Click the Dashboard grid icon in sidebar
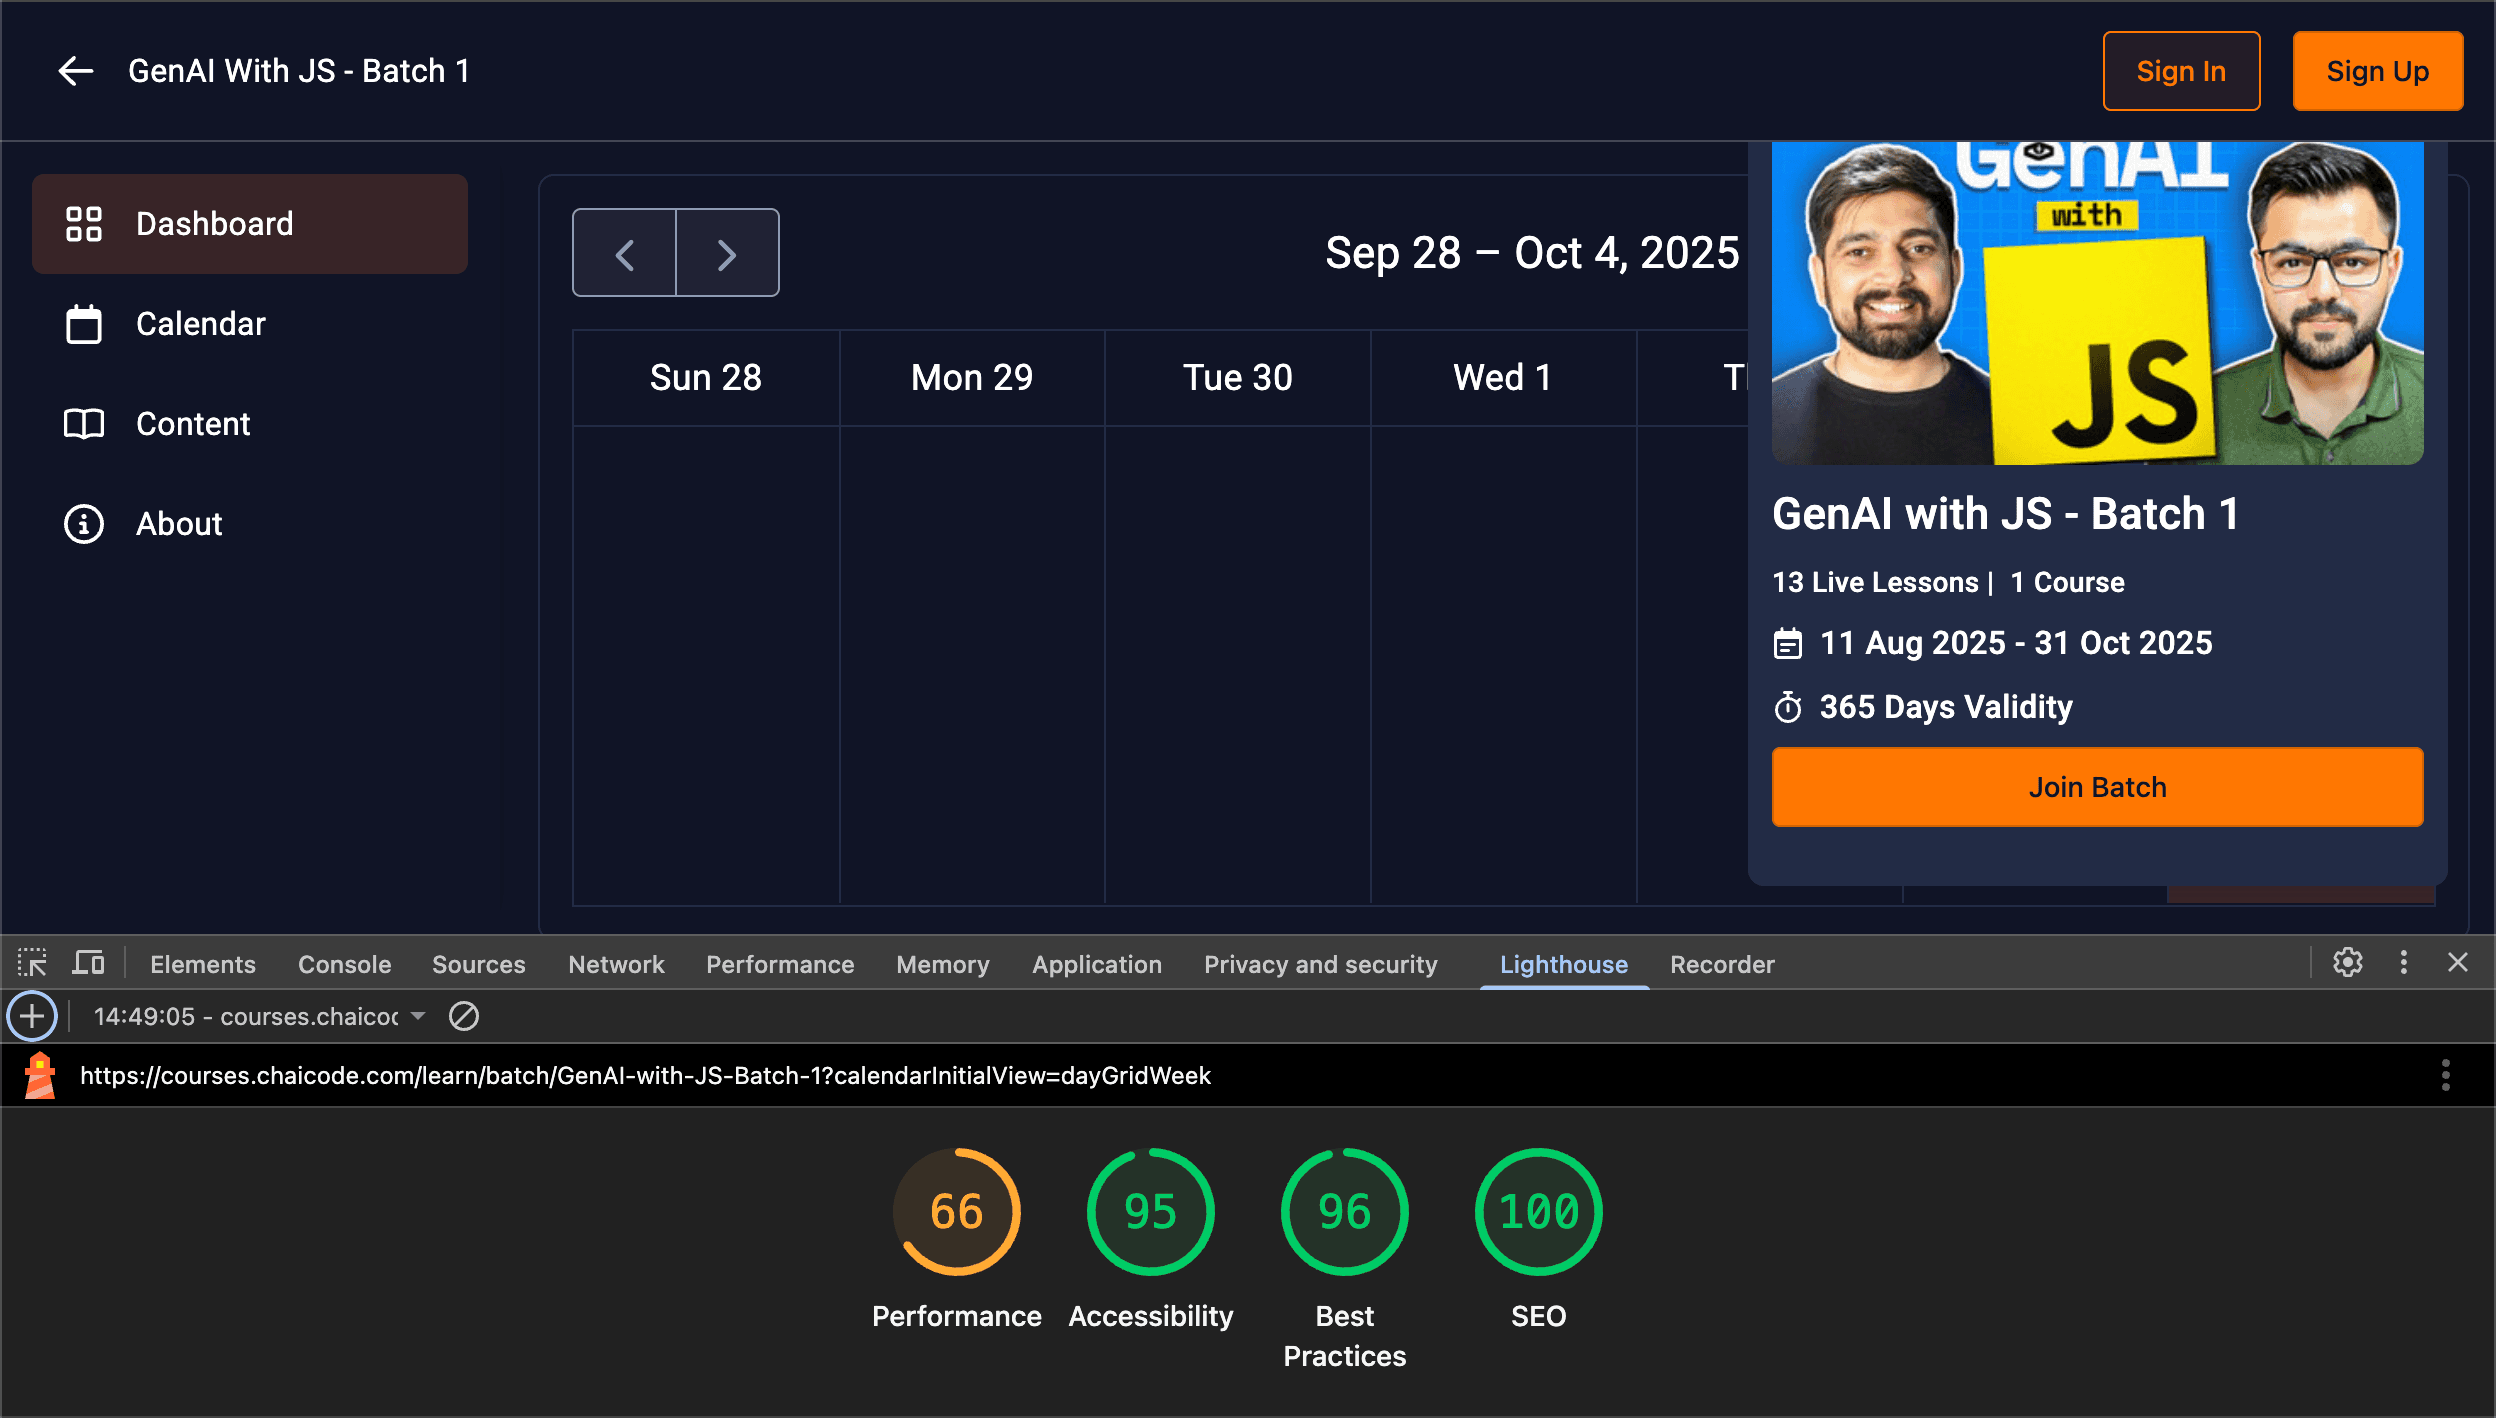This screenshot has height=1418, width=2496. tap(85, 224)
